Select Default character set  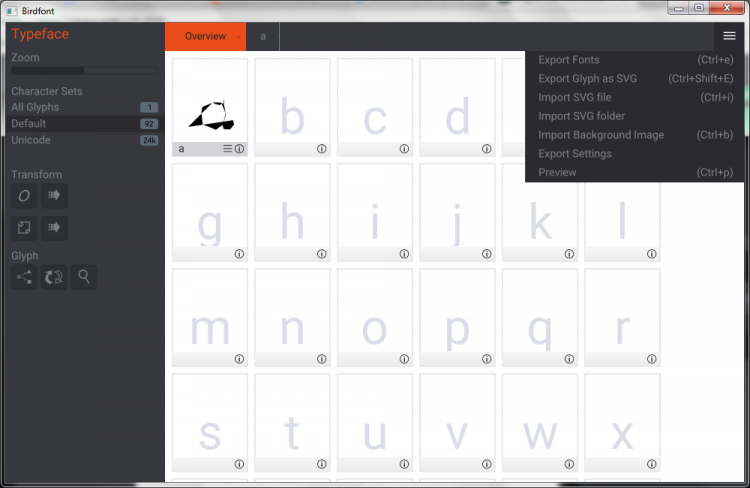pyautogui.click(x=85, y=123)
